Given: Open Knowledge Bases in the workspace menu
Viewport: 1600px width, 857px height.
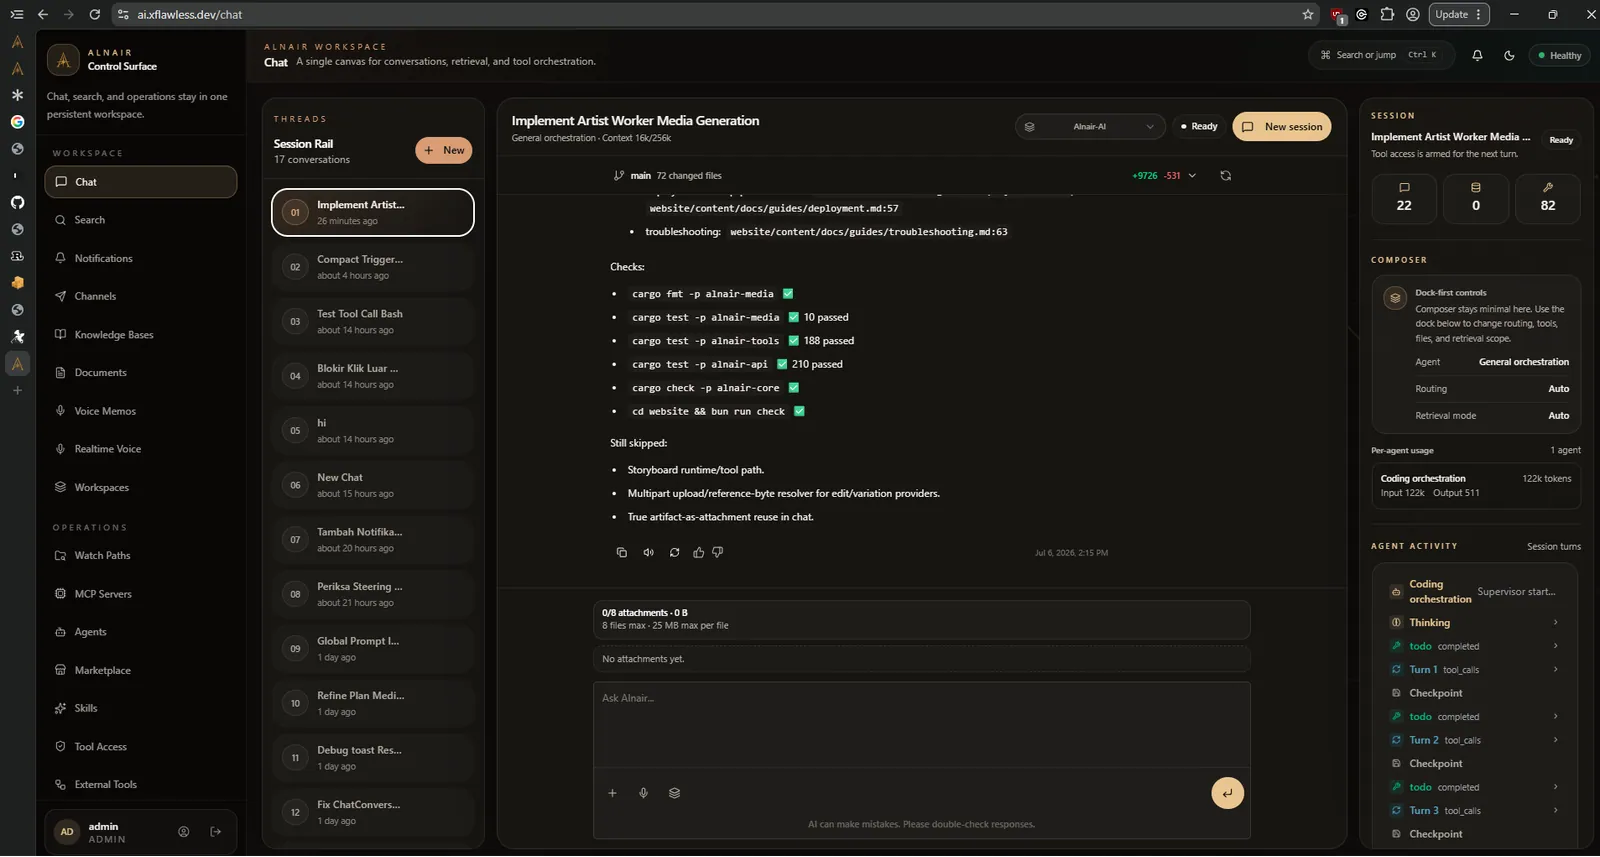Looking at the screenshot, I should [x=141, y=334].
